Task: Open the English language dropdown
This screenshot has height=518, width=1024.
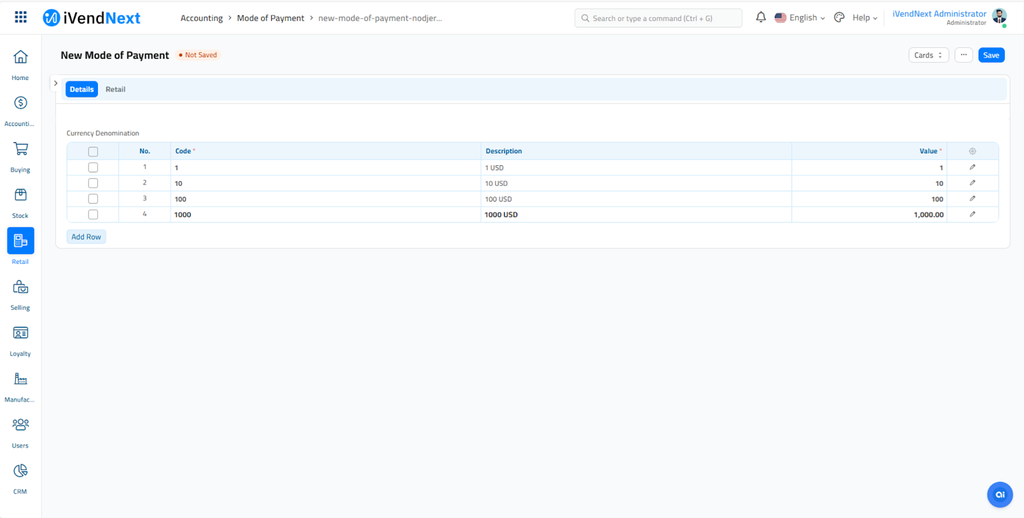Action: (x=800, y=18)
